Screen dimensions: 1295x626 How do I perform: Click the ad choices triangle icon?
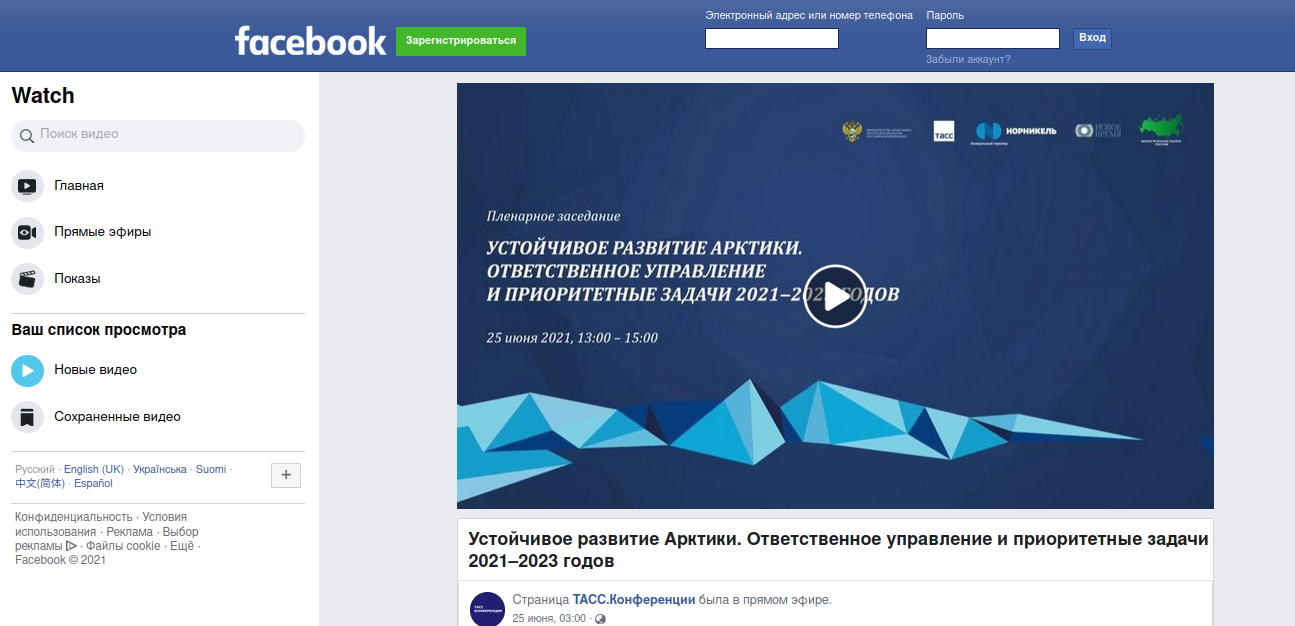71,546
